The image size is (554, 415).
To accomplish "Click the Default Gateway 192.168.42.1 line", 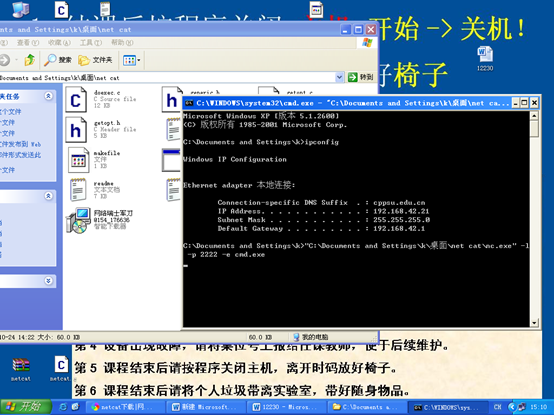I will (322, 229).
